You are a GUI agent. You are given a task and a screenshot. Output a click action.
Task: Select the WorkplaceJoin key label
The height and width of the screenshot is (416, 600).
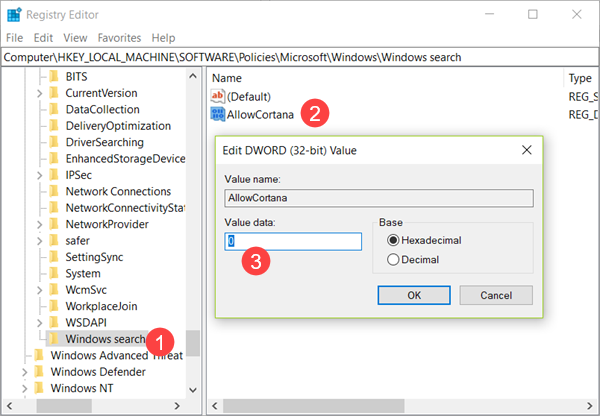click(101, 306)
